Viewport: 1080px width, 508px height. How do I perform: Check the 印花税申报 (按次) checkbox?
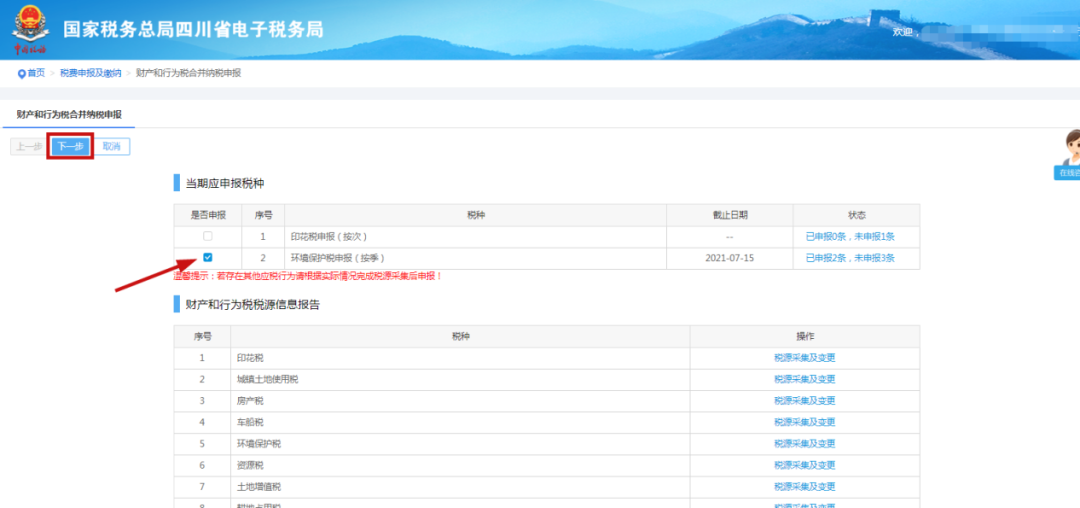click(208, 236)
